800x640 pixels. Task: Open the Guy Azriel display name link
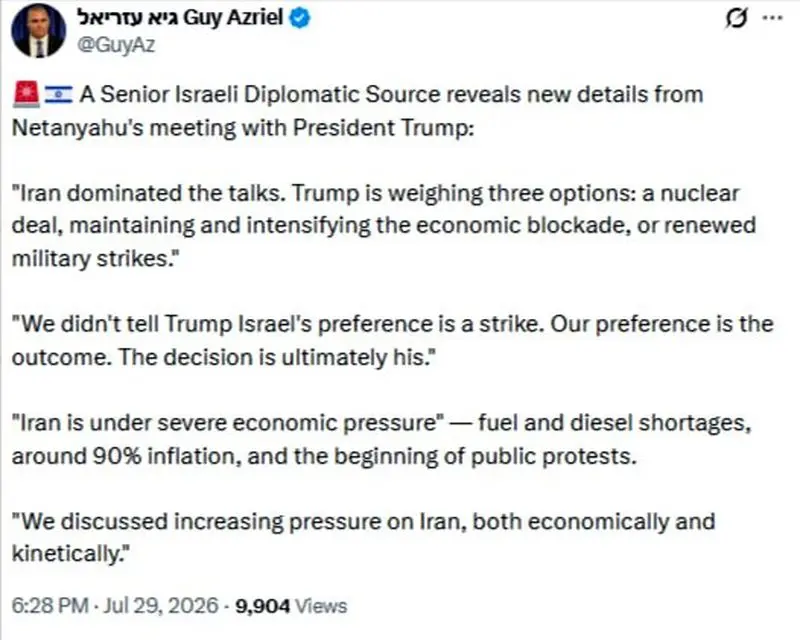click(233, 18)
